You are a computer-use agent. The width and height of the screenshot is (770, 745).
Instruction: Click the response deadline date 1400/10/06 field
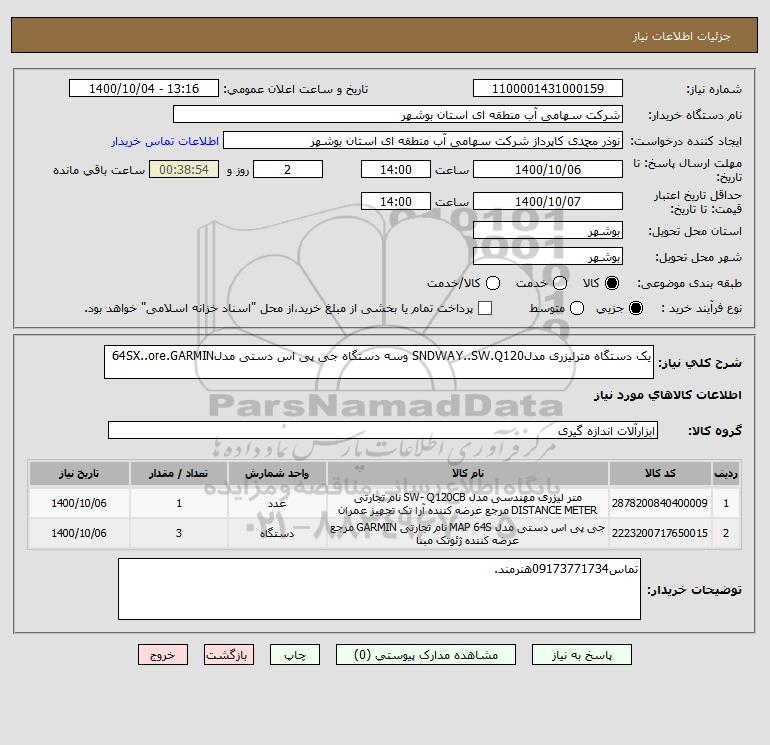click(x=548, y=169)
